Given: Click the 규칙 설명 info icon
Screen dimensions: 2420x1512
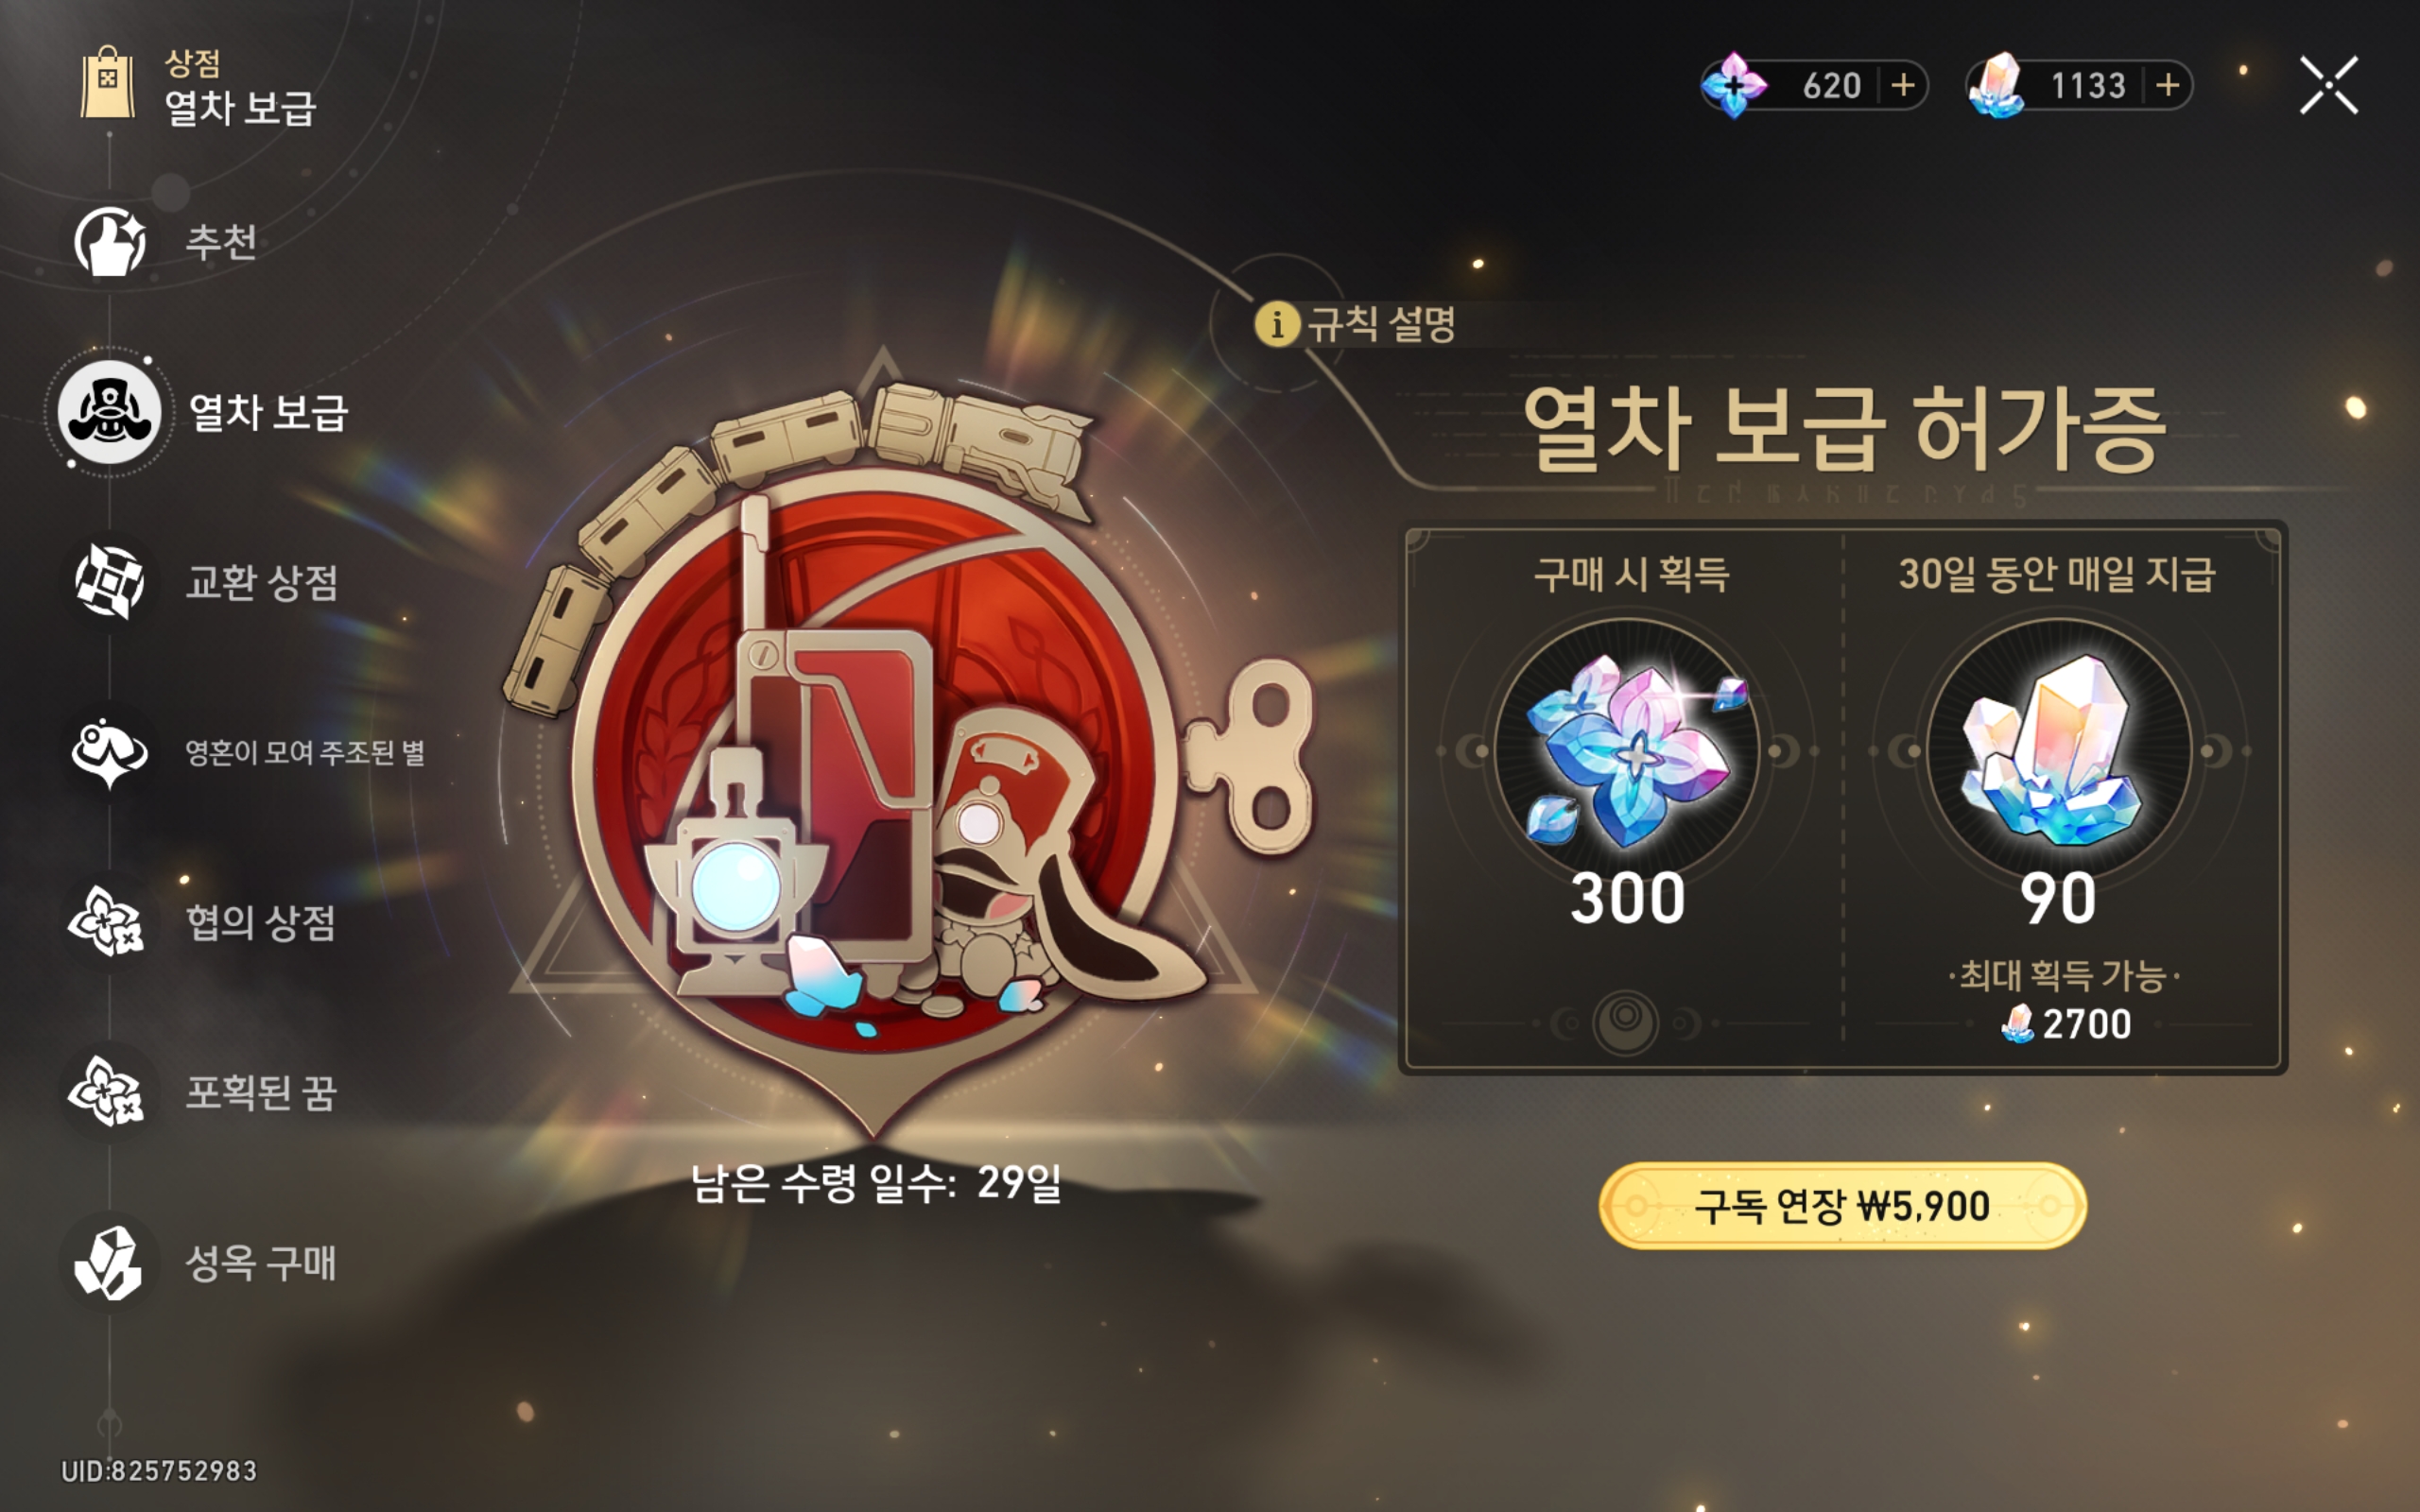Looking at the screenshot, I should coord(1277,324).
